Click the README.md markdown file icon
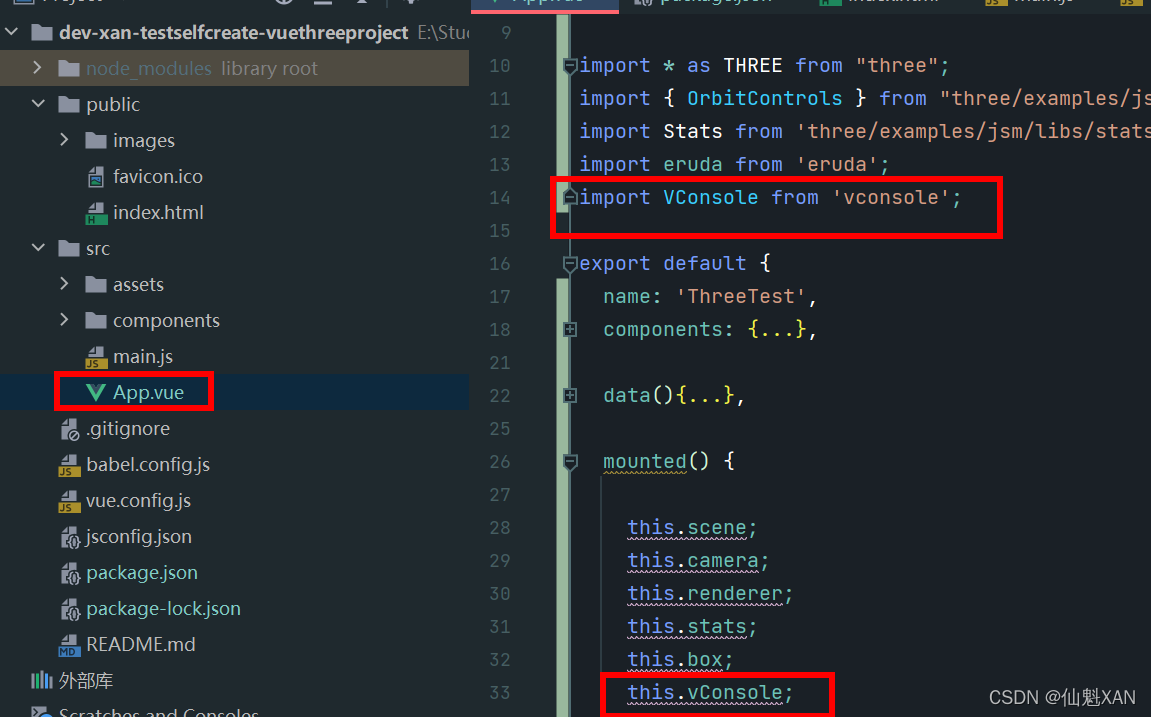 [69, 645]
